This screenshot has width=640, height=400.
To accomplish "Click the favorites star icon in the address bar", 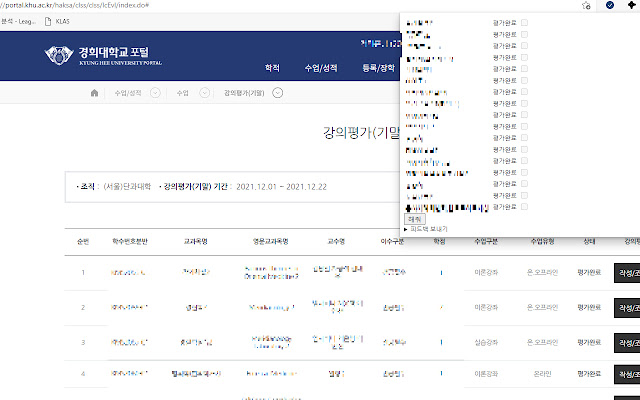I will [x=586, y=5].
